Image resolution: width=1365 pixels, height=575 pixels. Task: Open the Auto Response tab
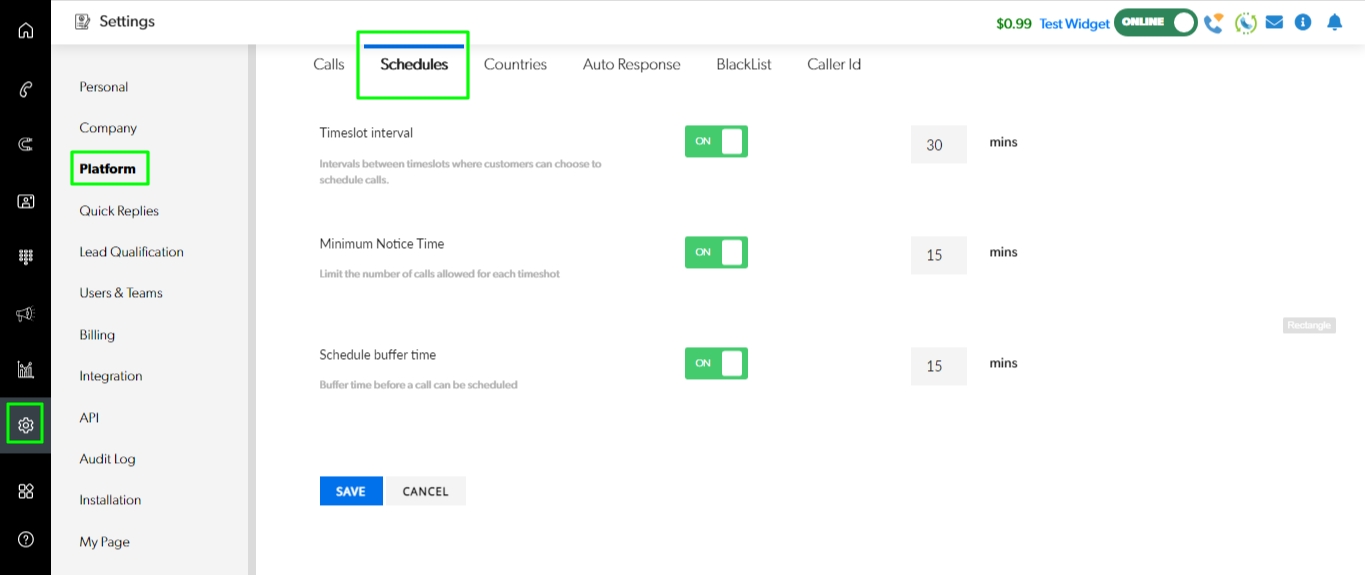(x=631, y=64)
